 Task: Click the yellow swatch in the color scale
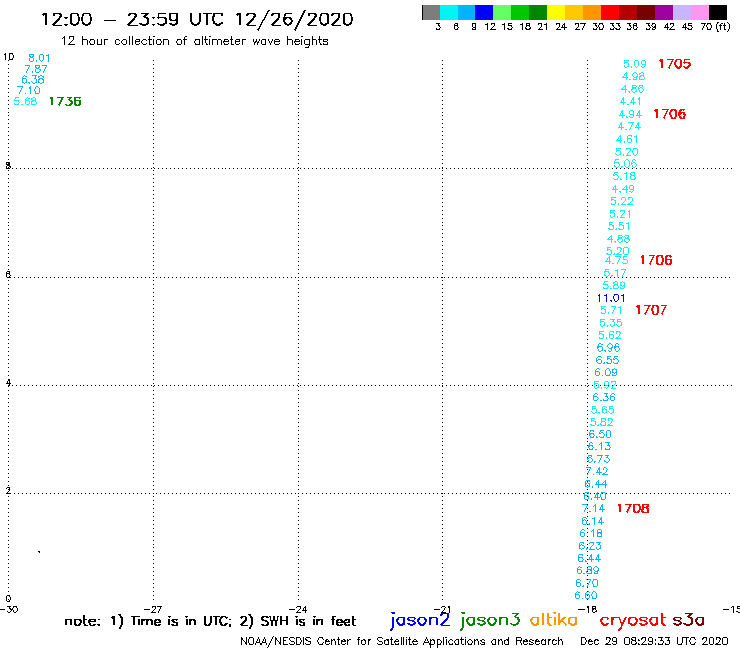(x=556, y=12)
